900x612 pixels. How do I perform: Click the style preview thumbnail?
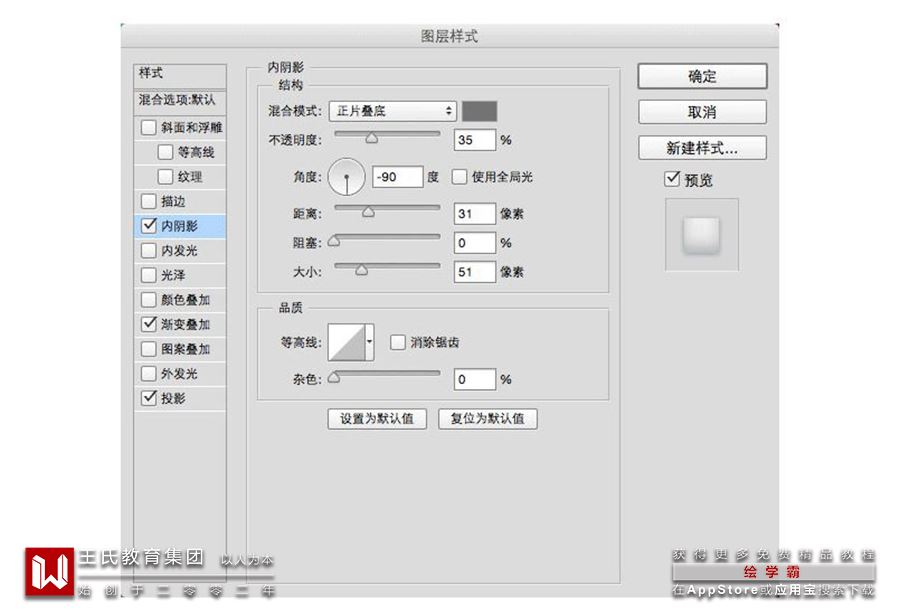(x=701, y=234)
